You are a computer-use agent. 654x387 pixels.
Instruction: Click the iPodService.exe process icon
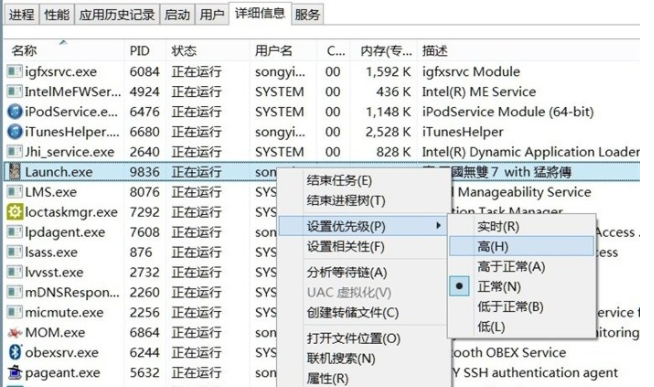[x=15, y=112]
